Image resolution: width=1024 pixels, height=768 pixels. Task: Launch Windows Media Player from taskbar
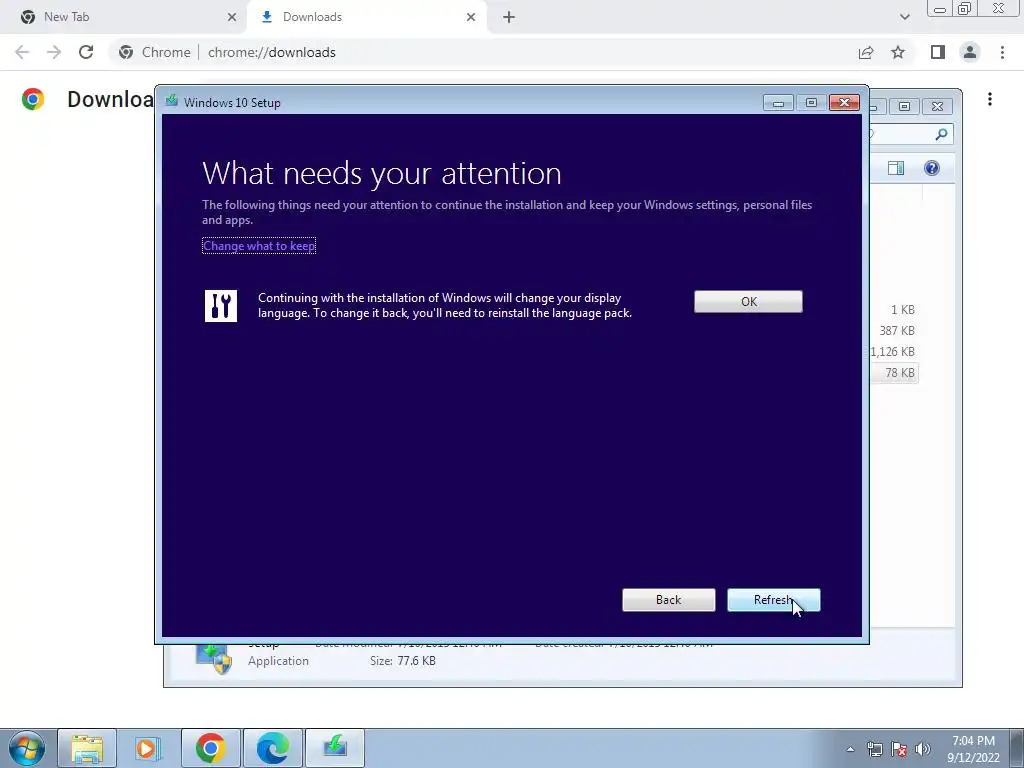(x=148, y=748)
